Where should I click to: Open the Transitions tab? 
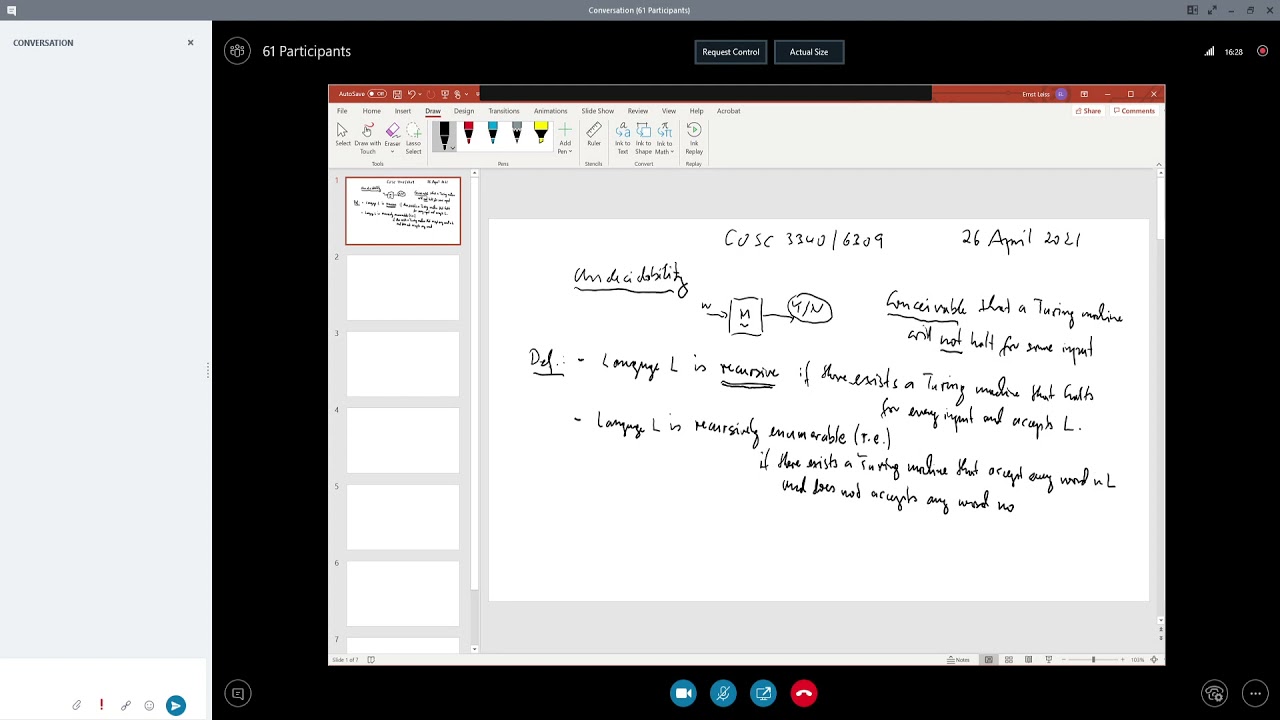click(x=504, y=111)
